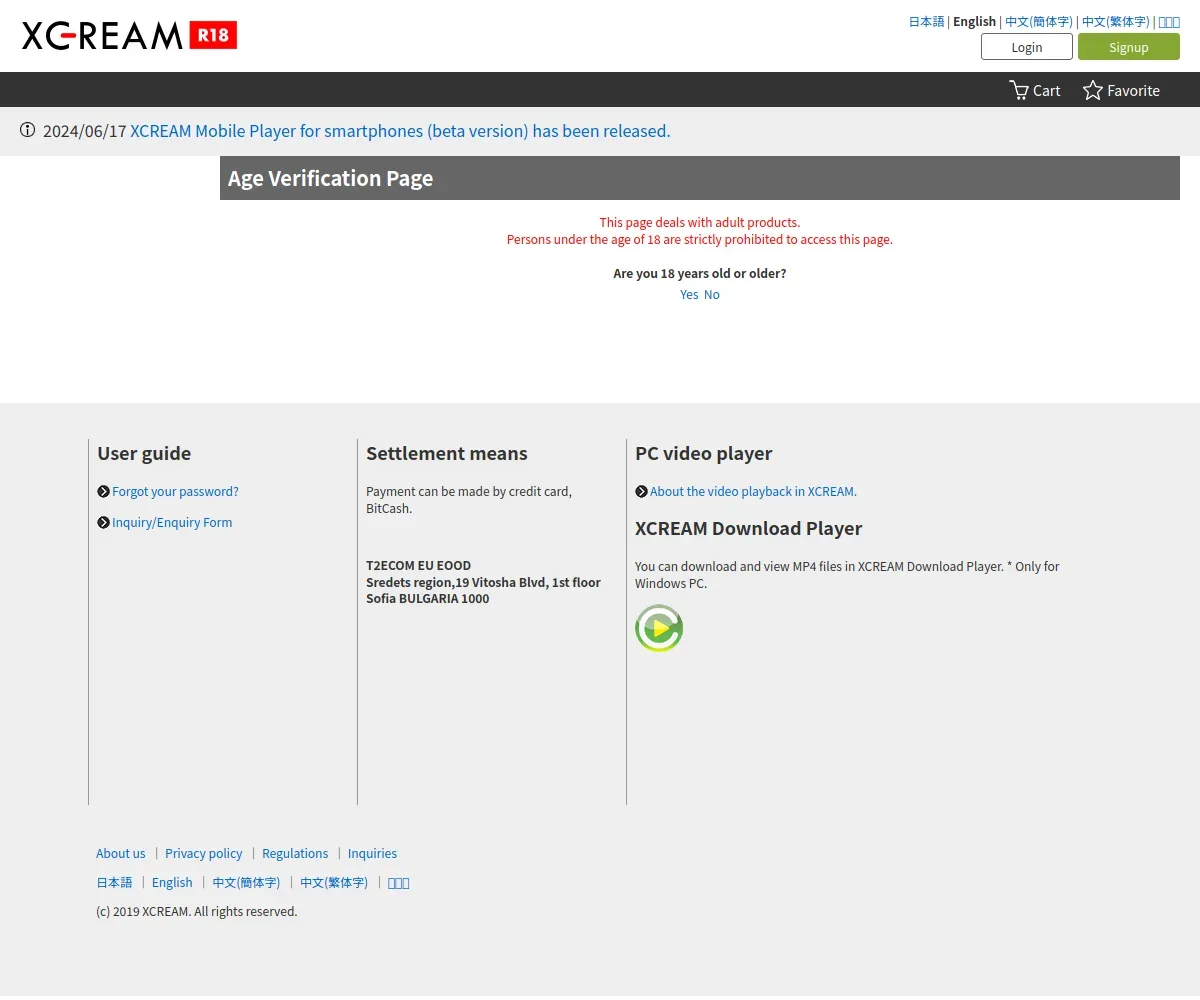This screenshot has width=1200, height=1000.
Task: Click the arrow bullet beside Forgot your password
Action: pos(103,491)
